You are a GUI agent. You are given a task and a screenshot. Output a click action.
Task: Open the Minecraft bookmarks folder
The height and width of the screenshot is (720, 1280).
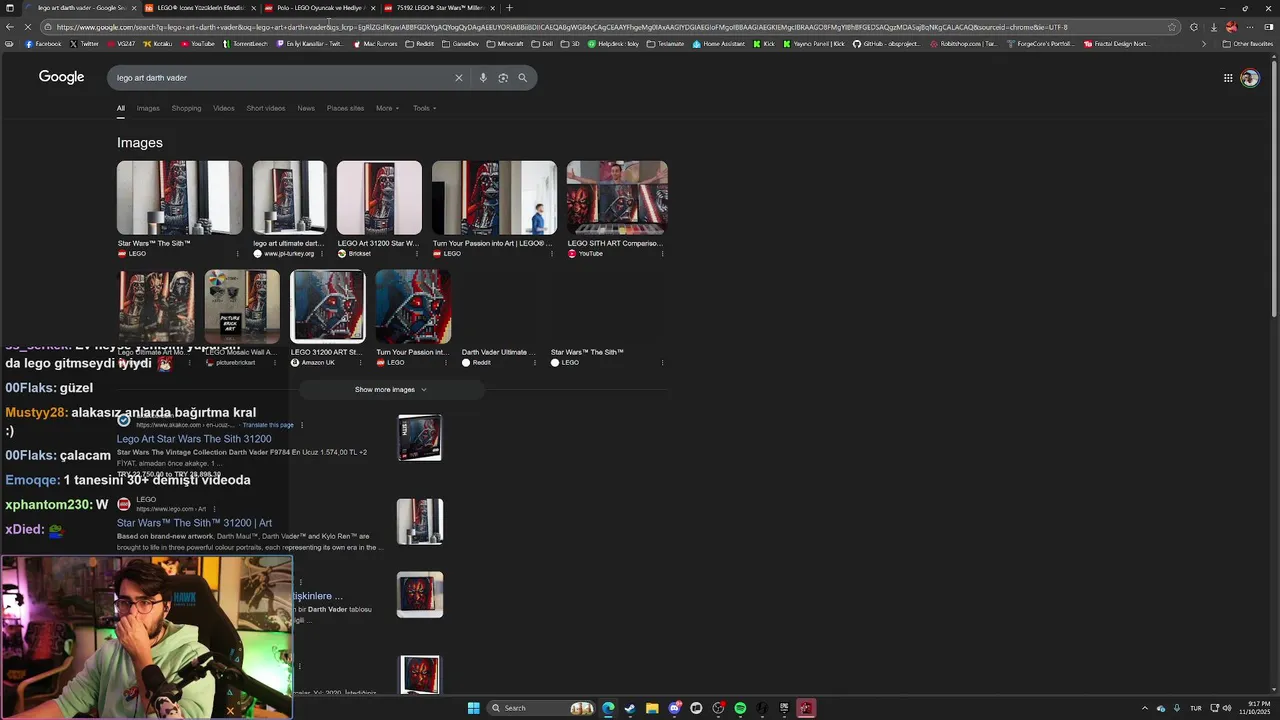pos(505,44)
